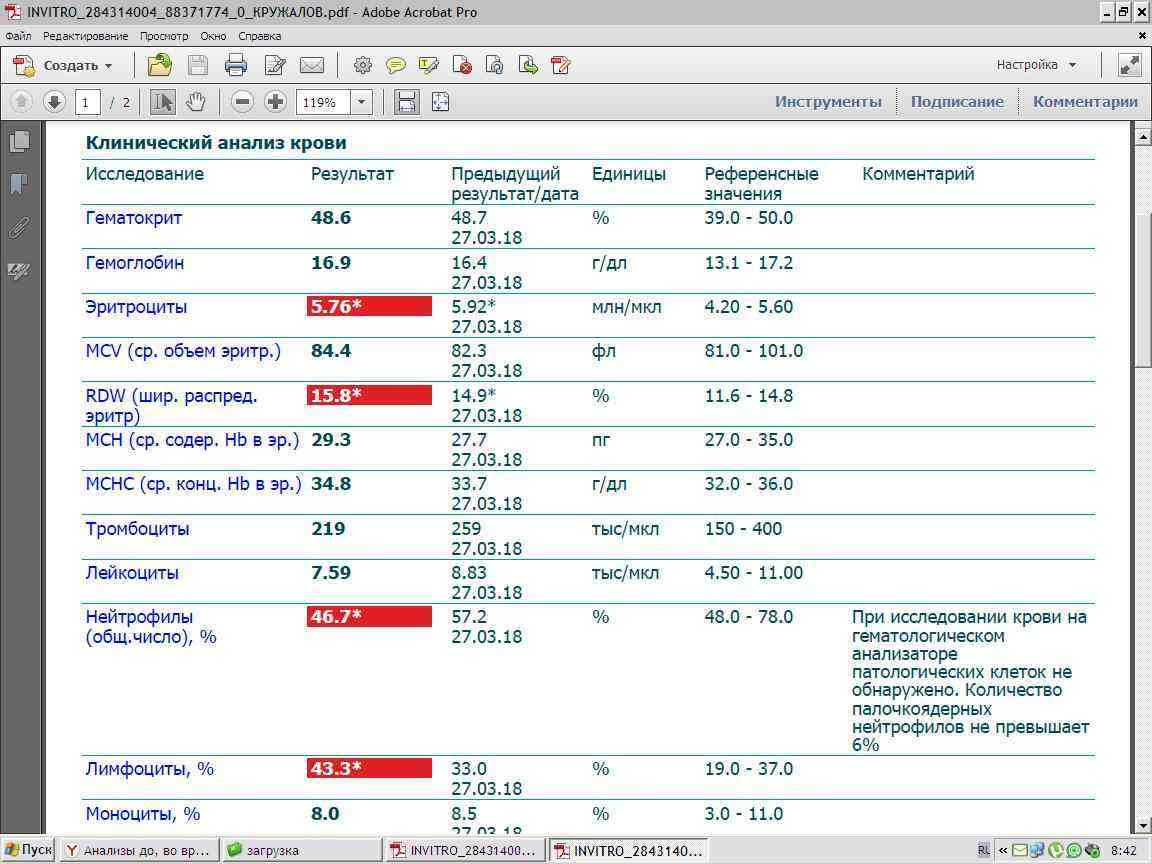The width and height of the screenshot is (1152, 864).
Task: Click the Open file folder icon
Action: 159,66
